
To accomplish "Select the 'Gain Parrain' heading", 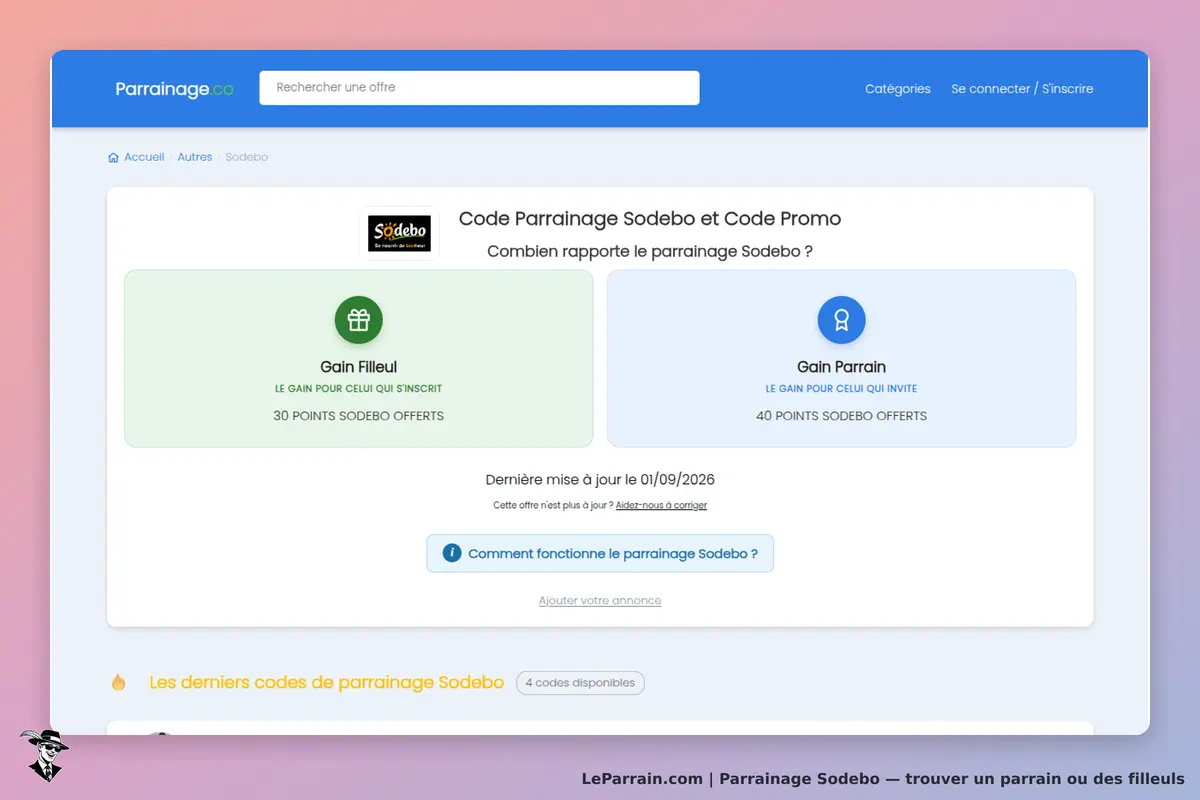I will [841, 367].
